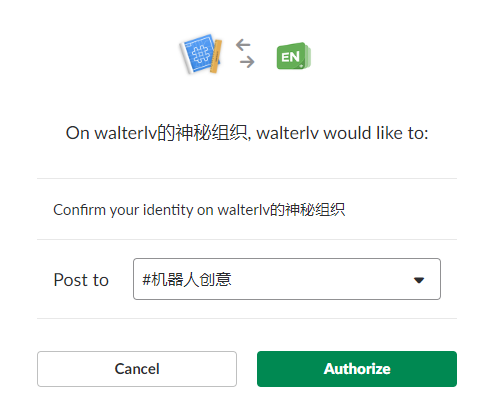The height and width of the screenshot is (414, 495).
Task: Click the black caret in the channel selector
Action: tap(419, 280)
